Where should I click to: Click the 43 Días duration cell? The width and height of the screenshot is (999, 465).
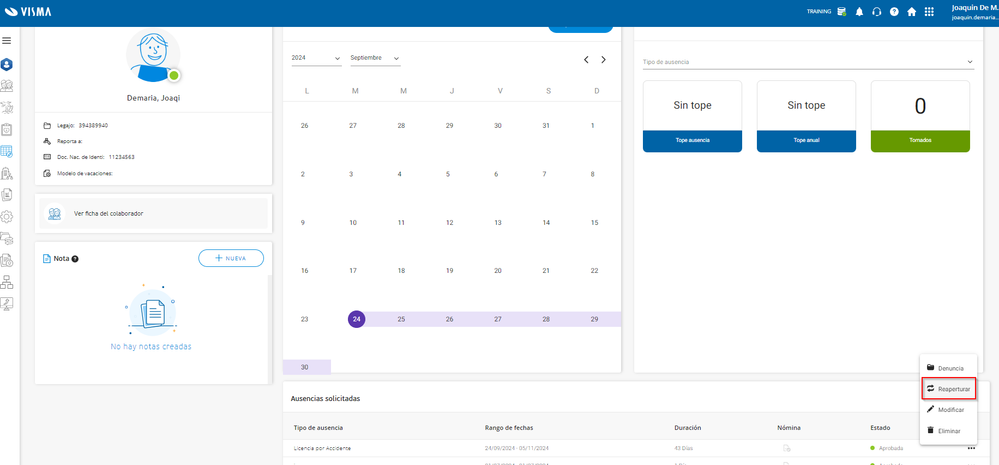683,448
